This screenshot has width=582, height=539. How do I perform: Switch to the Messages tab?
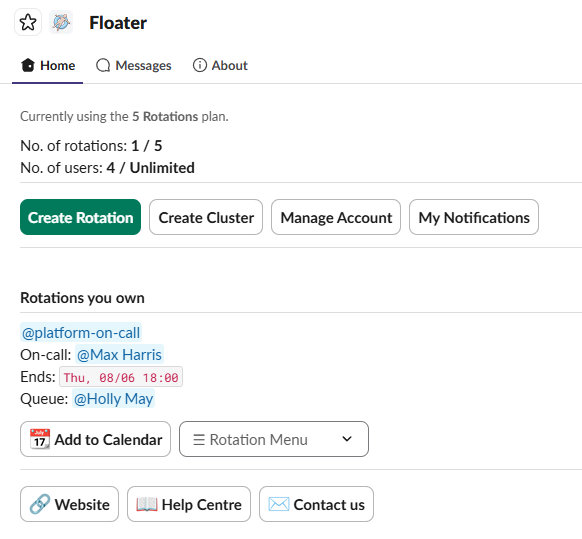coord(134,65)
